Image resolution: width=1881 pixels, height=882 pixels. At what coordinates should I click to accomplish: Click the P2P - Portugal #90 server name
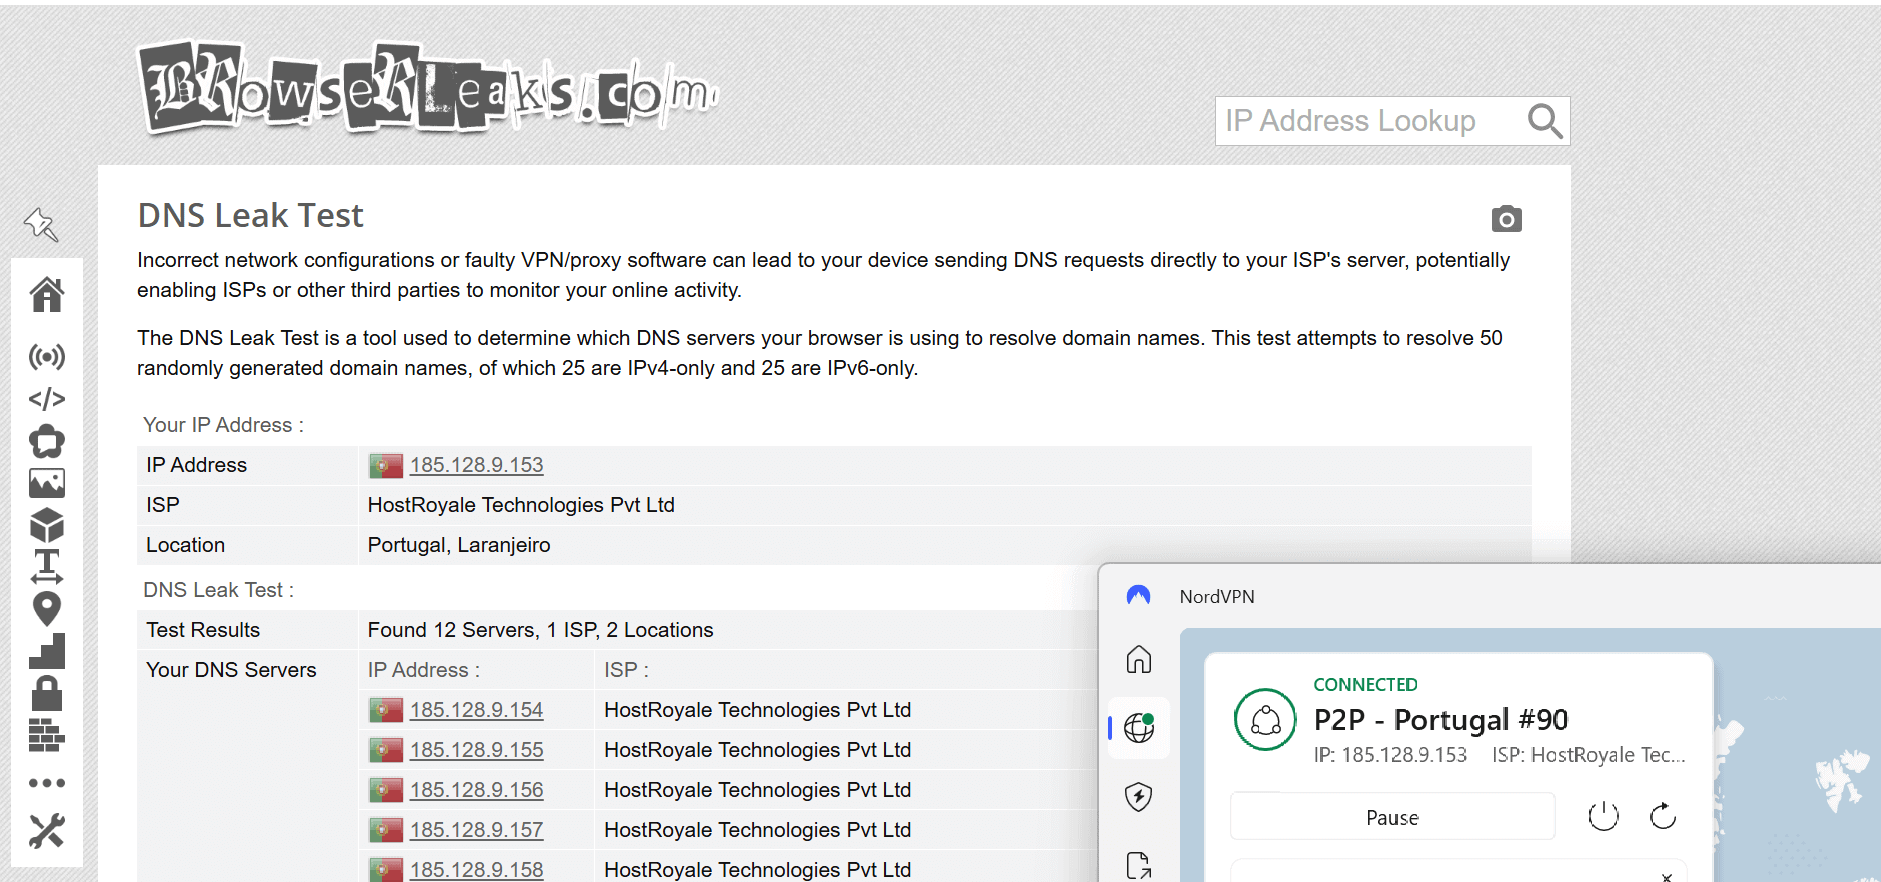coord(1440,720)
